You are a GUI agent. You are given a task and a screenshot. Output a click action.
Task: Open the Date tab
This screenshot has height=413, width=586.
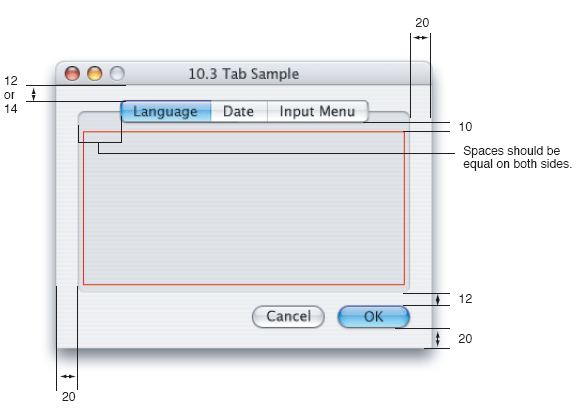click(x=239, y=111)
